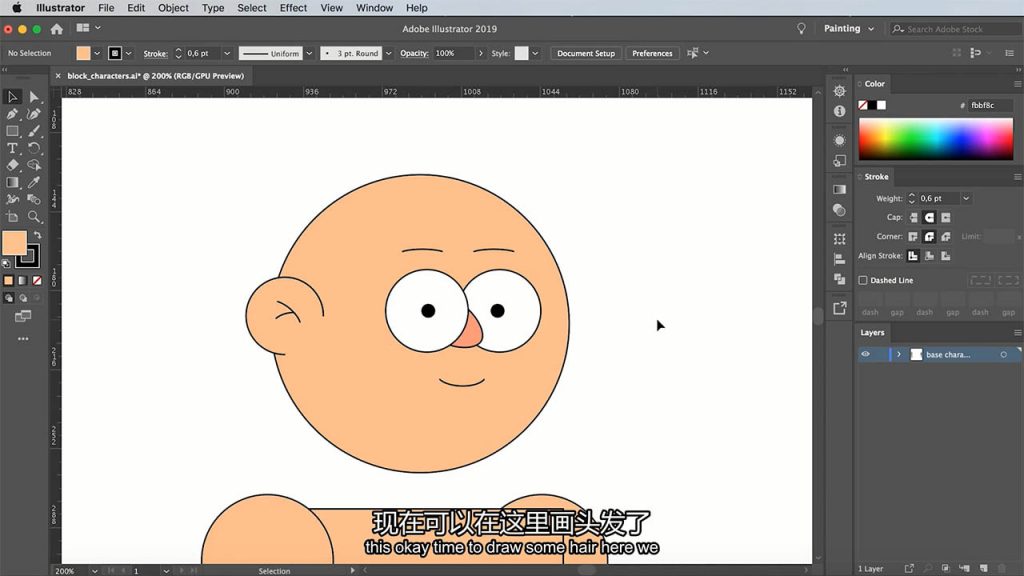The image size is (1024, 576).
Task: Expand the base chara layer
Action: (x=899, y=354)
